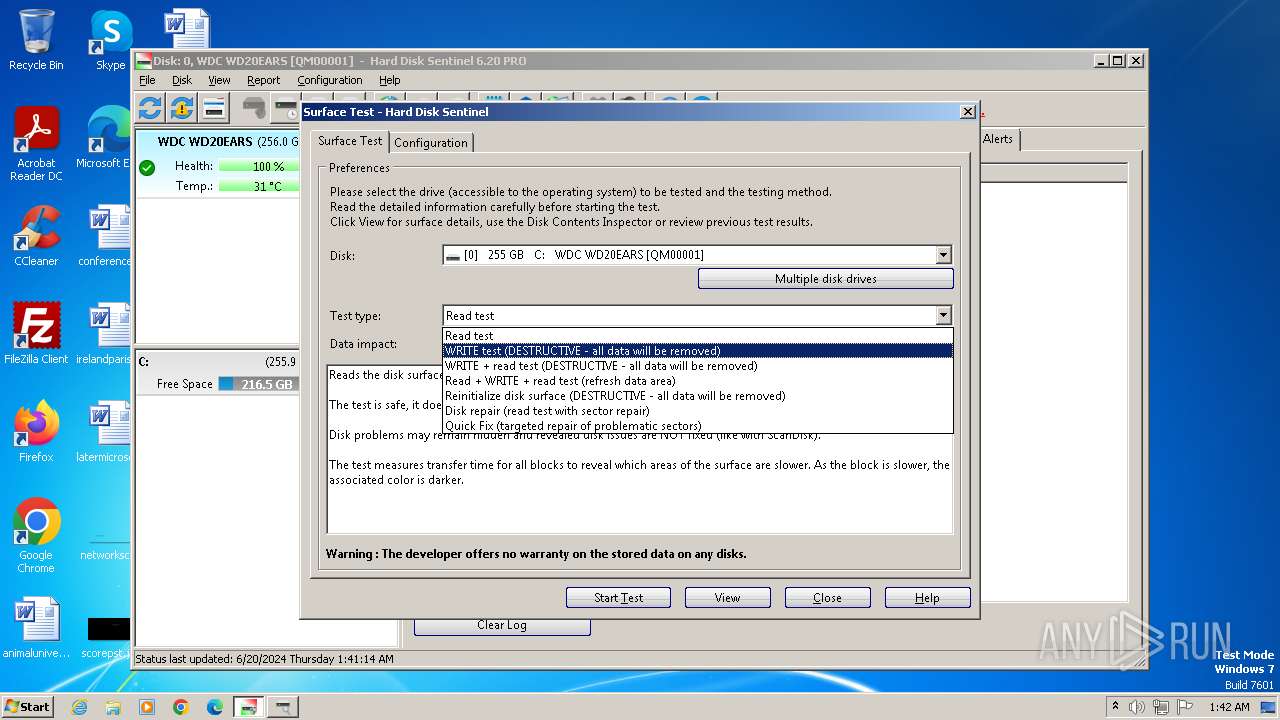Click the 31 °C Temp bar
Image resolution: width=1280 pixels, height=720 pixels.
260,186
